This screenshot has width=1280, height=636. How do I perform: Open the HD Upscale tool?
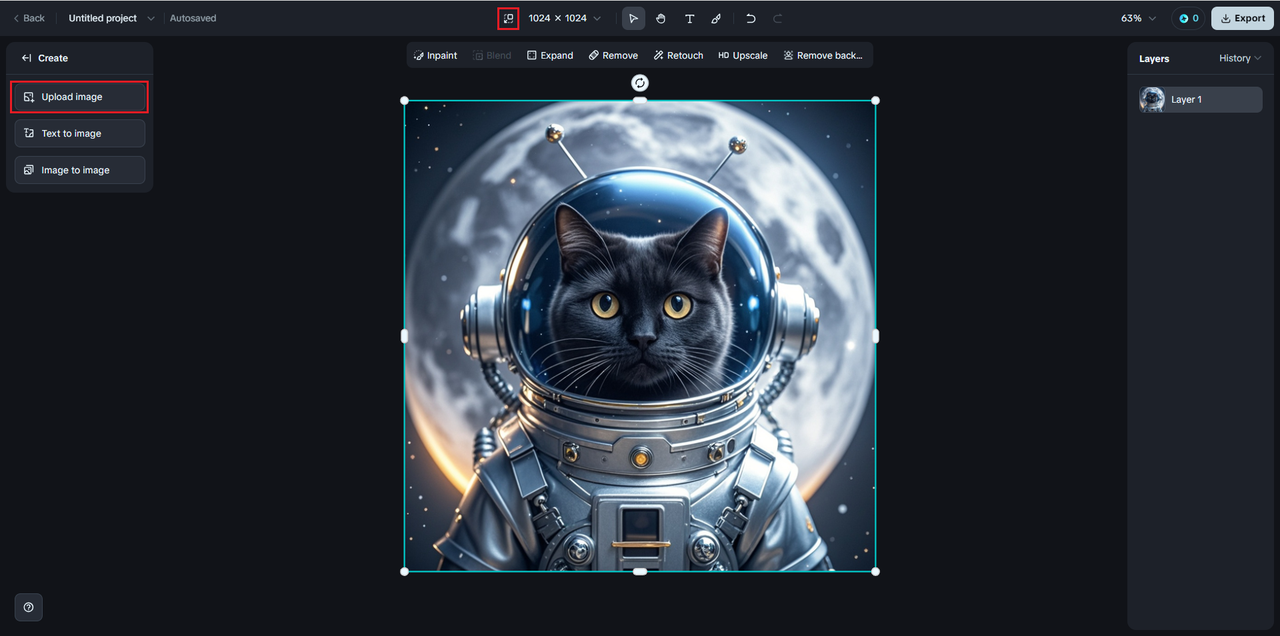pyautogui.click(x=743, y=55)
